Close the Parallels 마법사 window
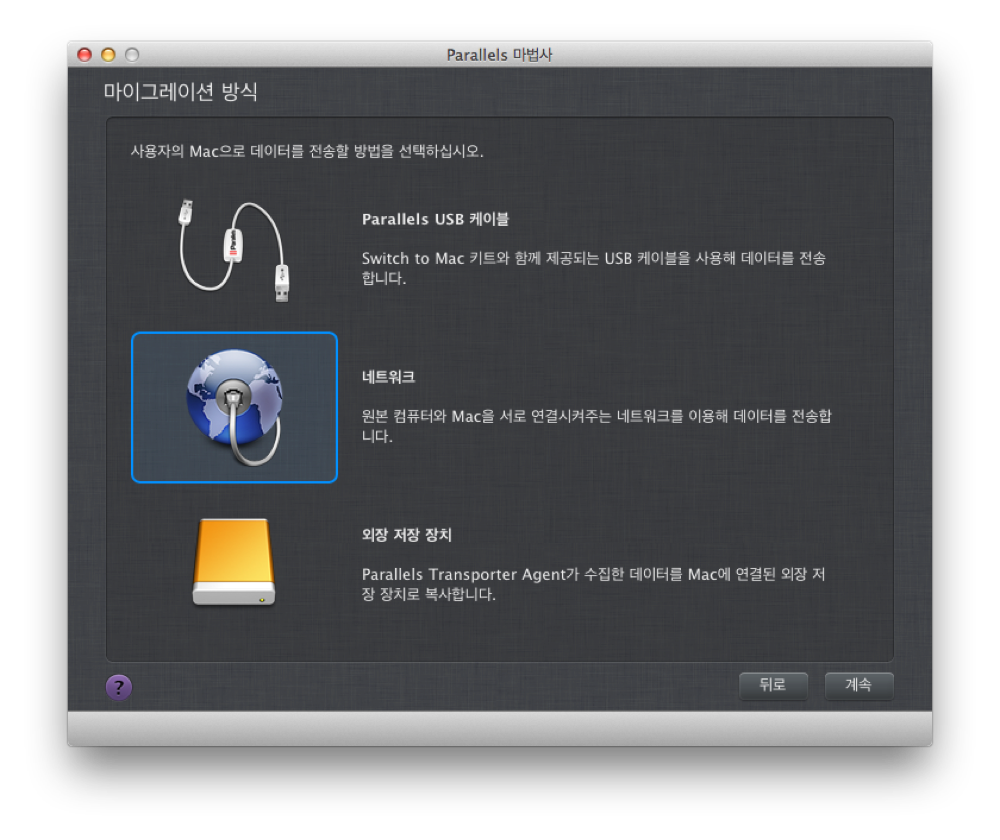 [84, 55]
